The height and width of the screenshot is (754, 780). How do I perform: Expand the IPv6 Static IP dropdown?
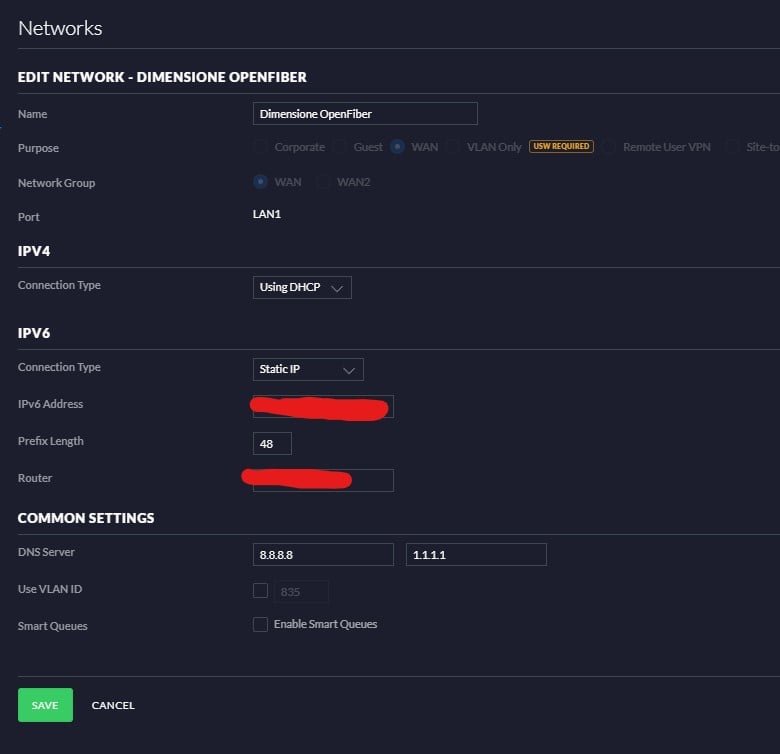307,370
